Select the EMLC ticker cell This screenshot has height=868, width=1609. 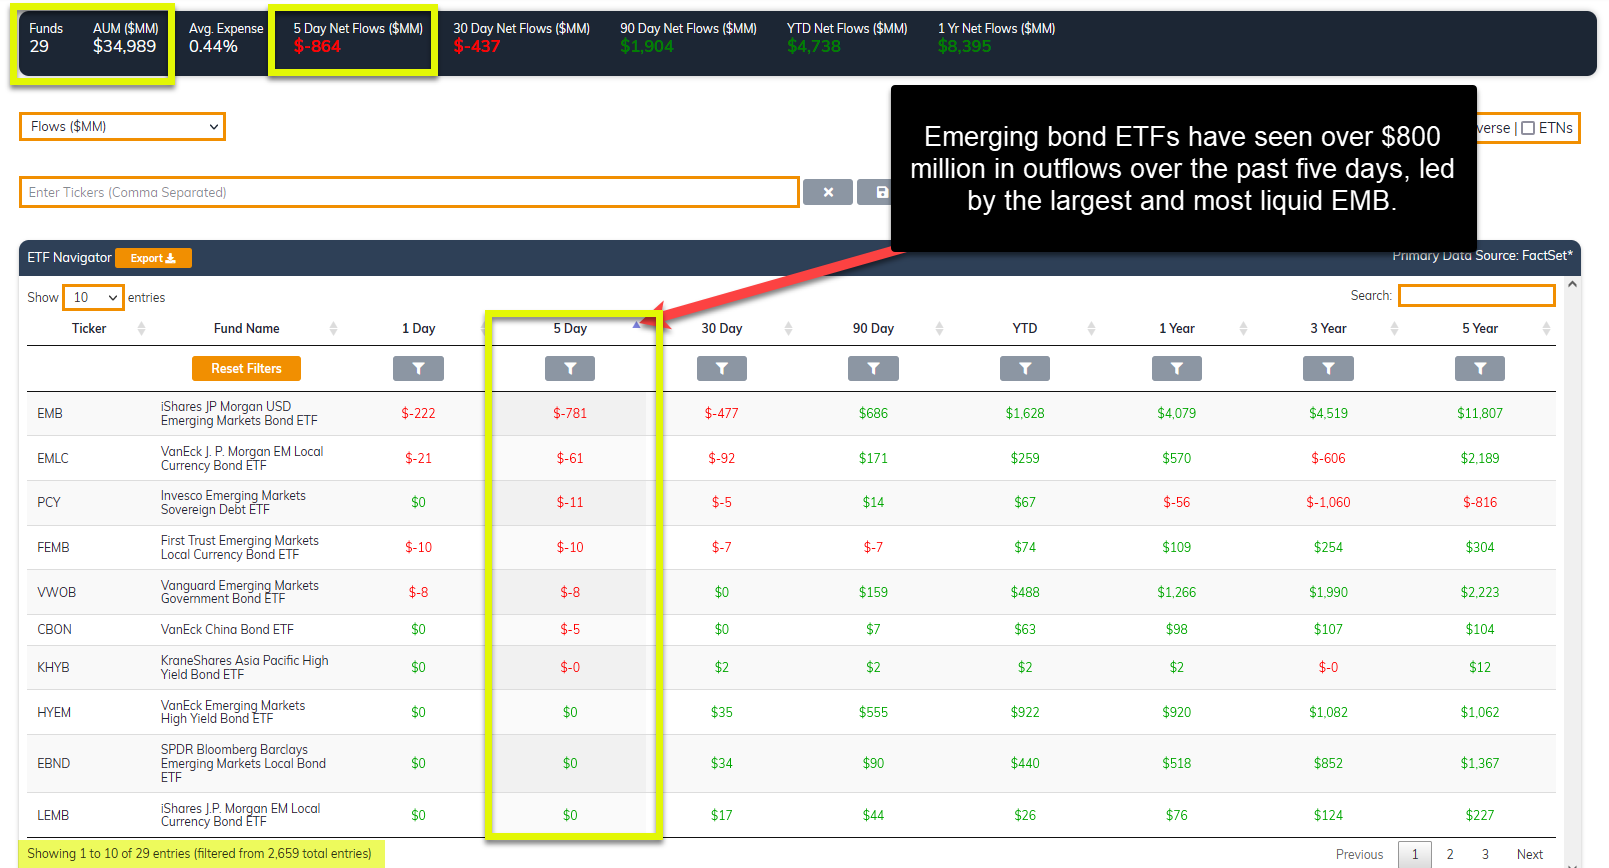[53, 458]
